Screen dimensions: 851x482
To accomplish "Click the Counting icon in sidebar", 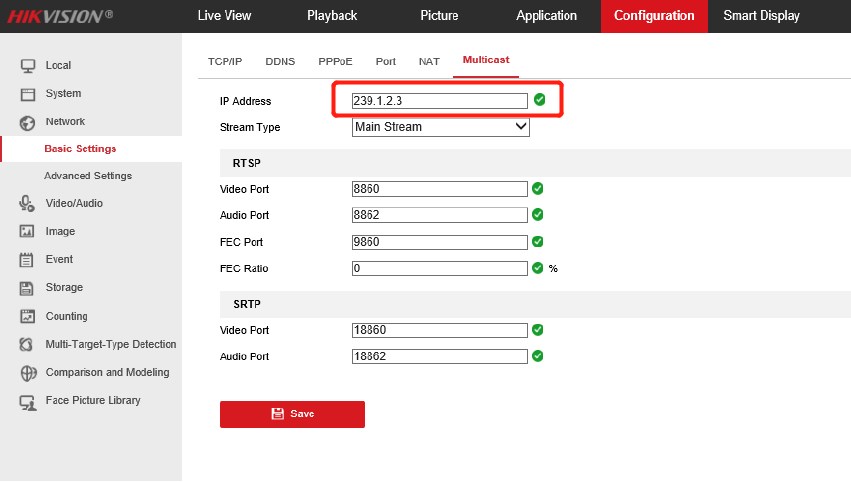I will [x=28, y=316].
